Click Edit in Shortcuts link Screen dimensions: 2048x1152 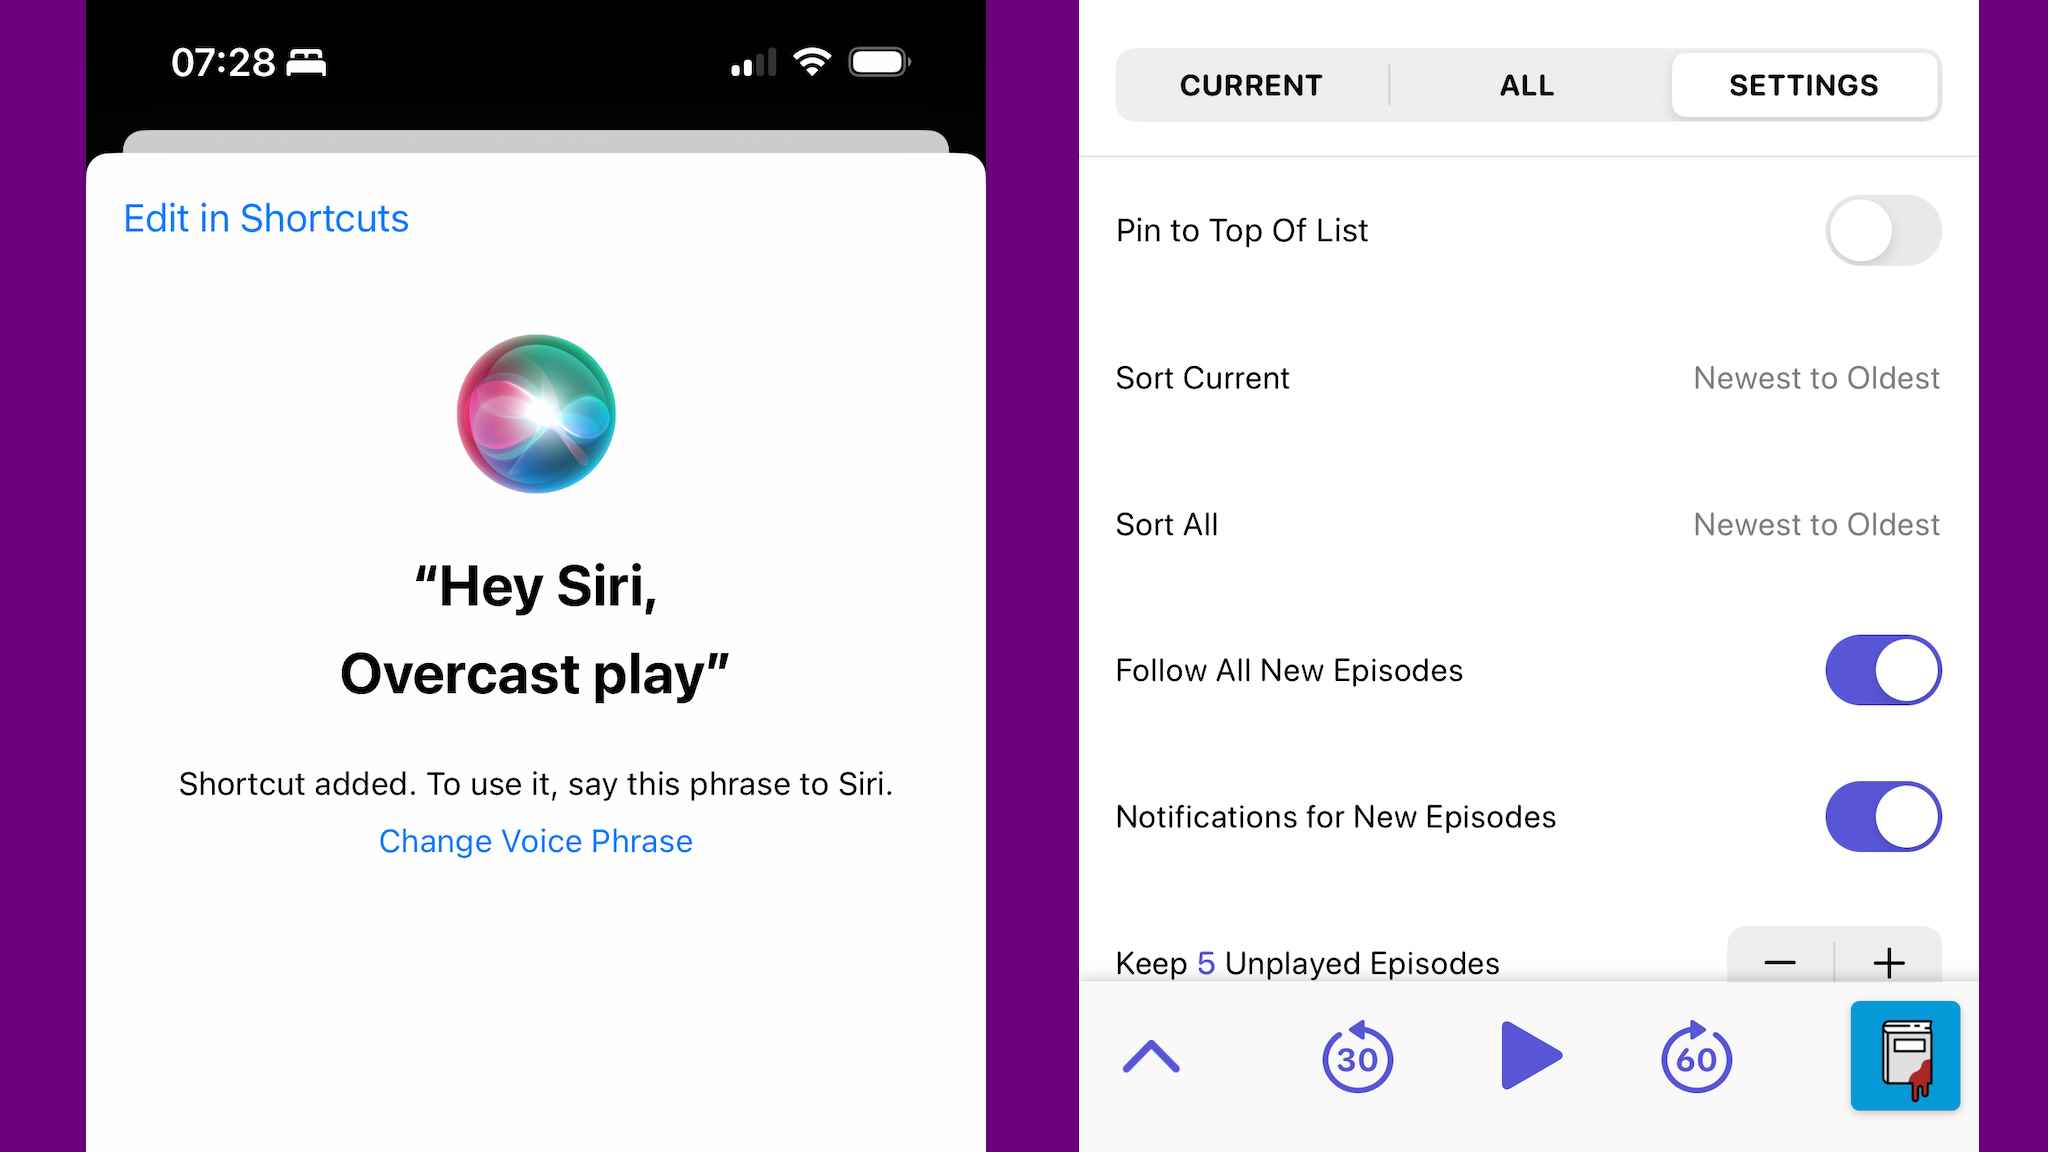click(x=266, y=218)
